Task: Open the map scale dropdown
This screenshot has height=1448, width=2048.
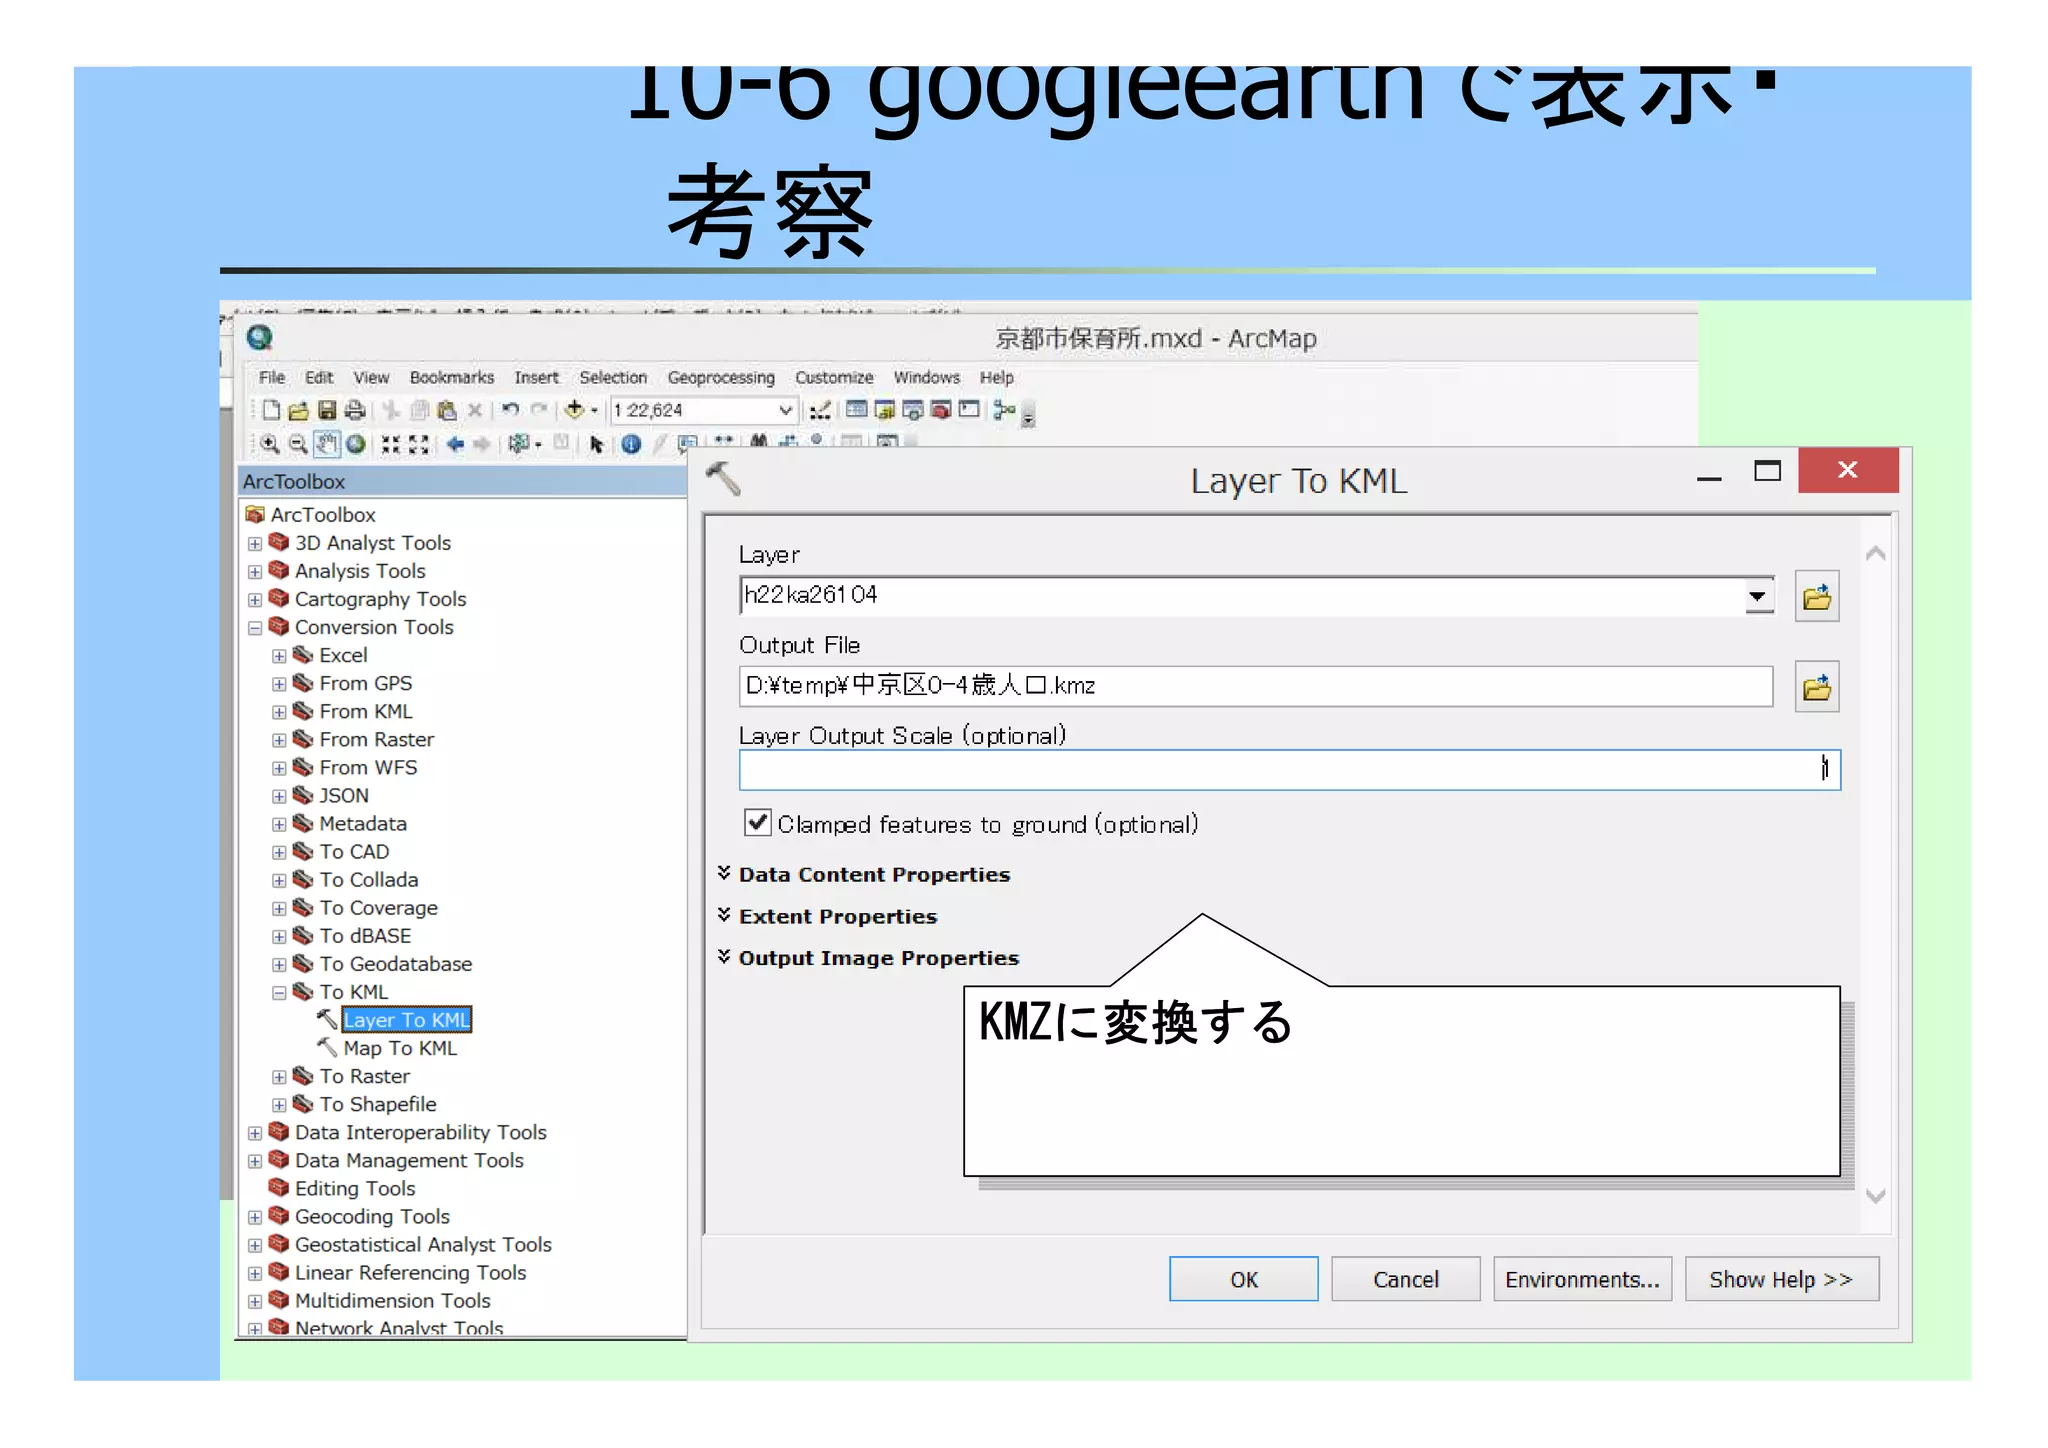Action: 785,410
